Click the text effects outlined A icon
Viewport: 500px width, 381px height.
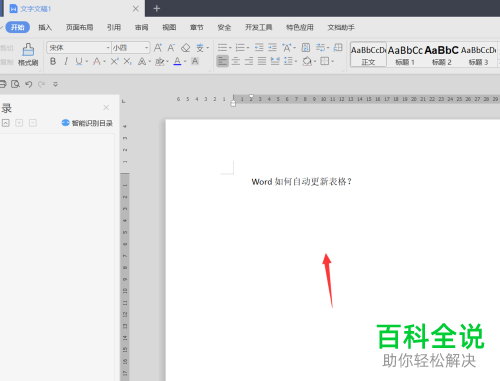point(142,61)
